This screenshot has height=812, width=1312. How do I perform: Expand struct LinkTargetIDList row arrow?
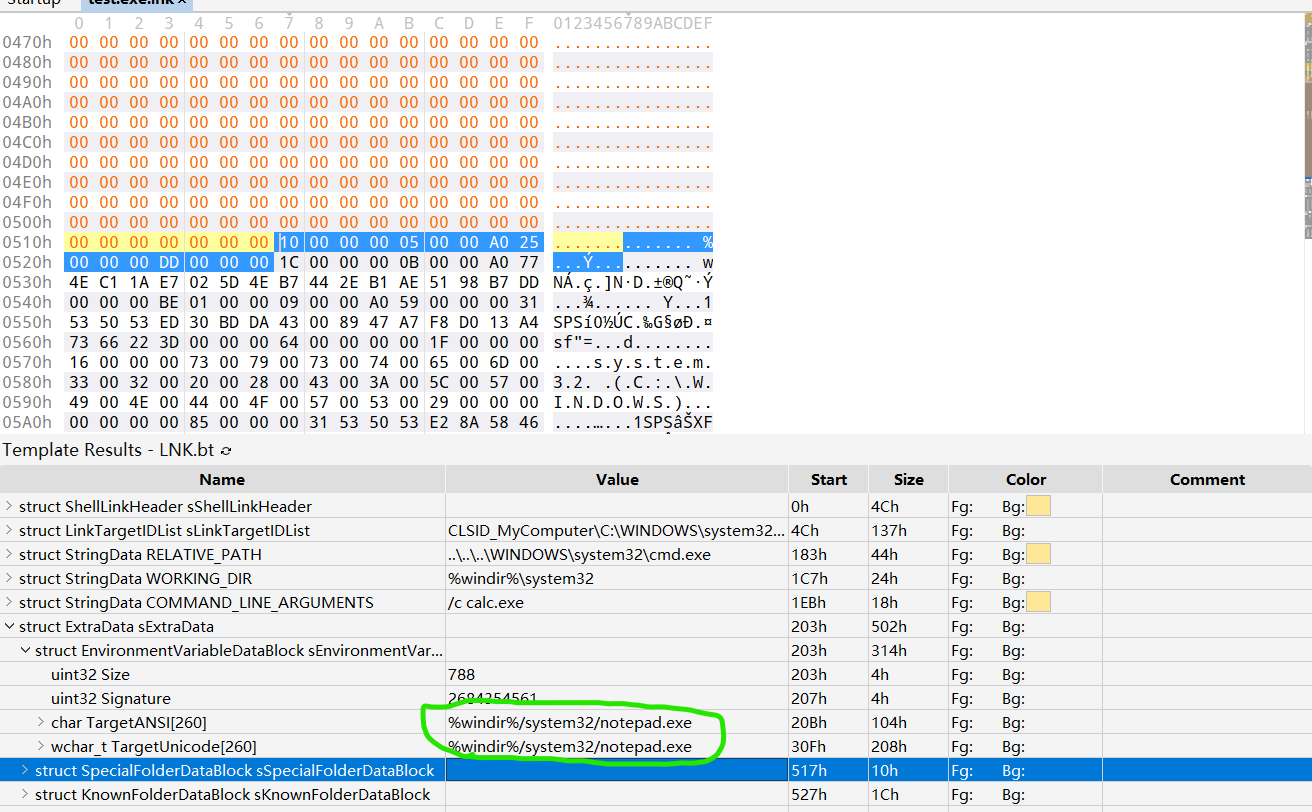tap(10, 531)
